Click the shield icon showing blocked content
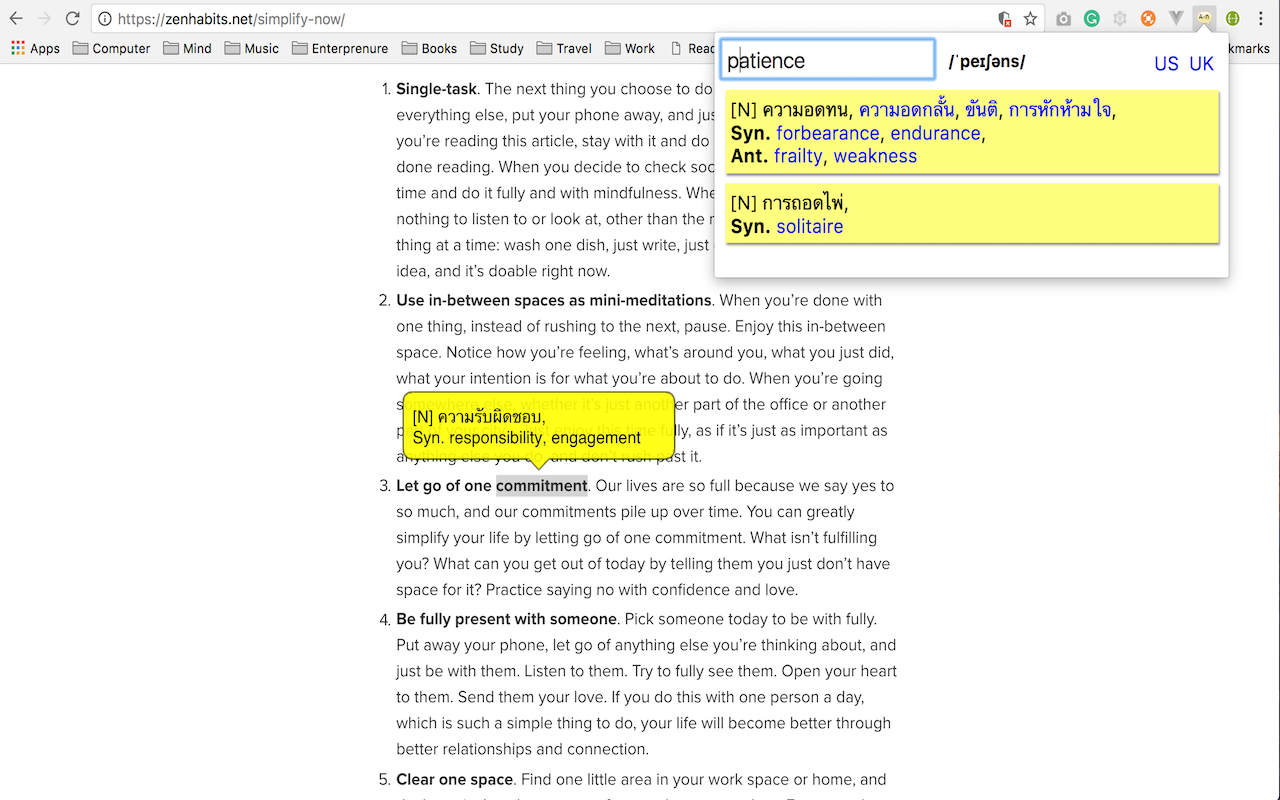Screen dimensions: 1280x800 pyautogui.click(x=1005, y=18)
